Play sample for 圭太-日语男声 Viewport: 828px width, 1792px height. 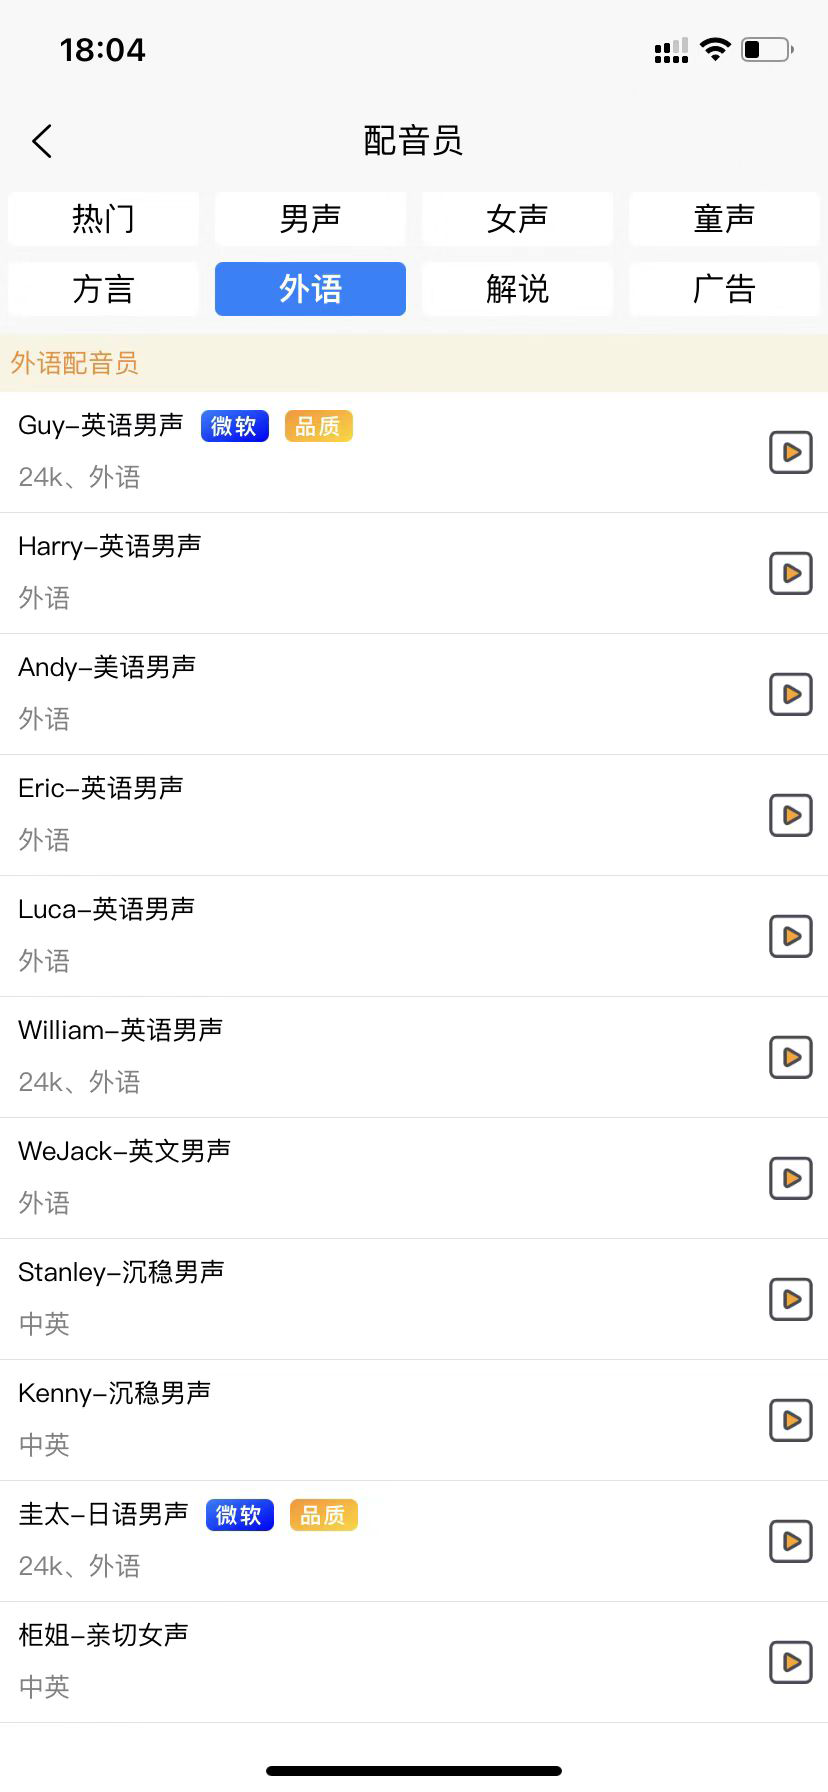[791, 1541]
